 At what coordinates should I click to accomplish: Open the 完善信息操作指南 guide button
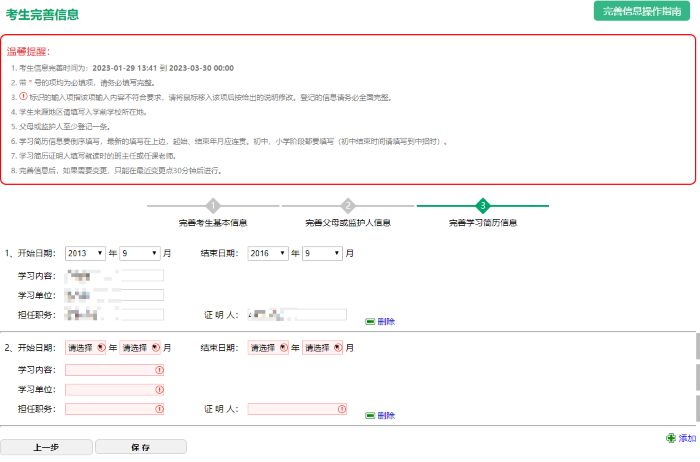click(642, 11)
